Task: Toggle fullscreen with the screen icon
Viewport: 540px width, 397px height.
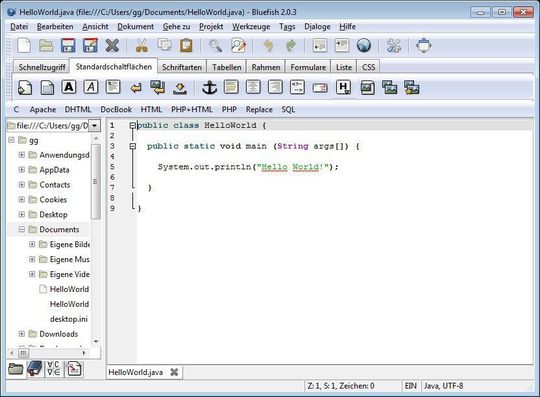Action: click(423, 45)
